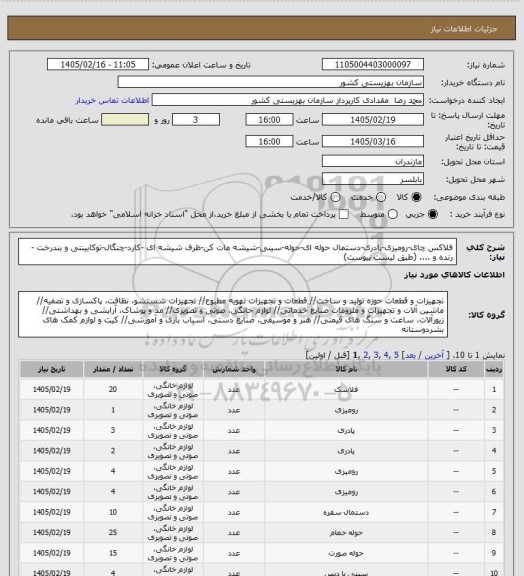Click the remaining days field showing 3

[x=196, y=120]
